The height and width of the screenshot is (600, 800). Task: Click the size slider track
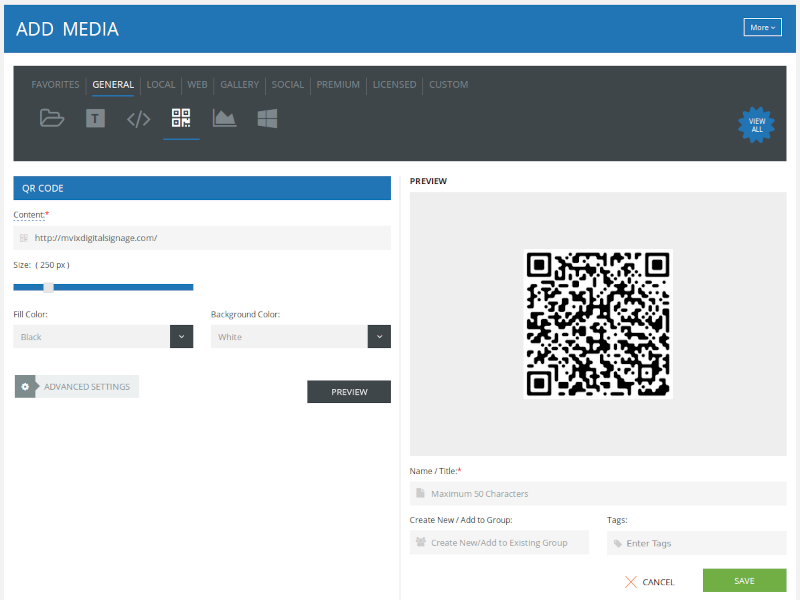point(103,287)
